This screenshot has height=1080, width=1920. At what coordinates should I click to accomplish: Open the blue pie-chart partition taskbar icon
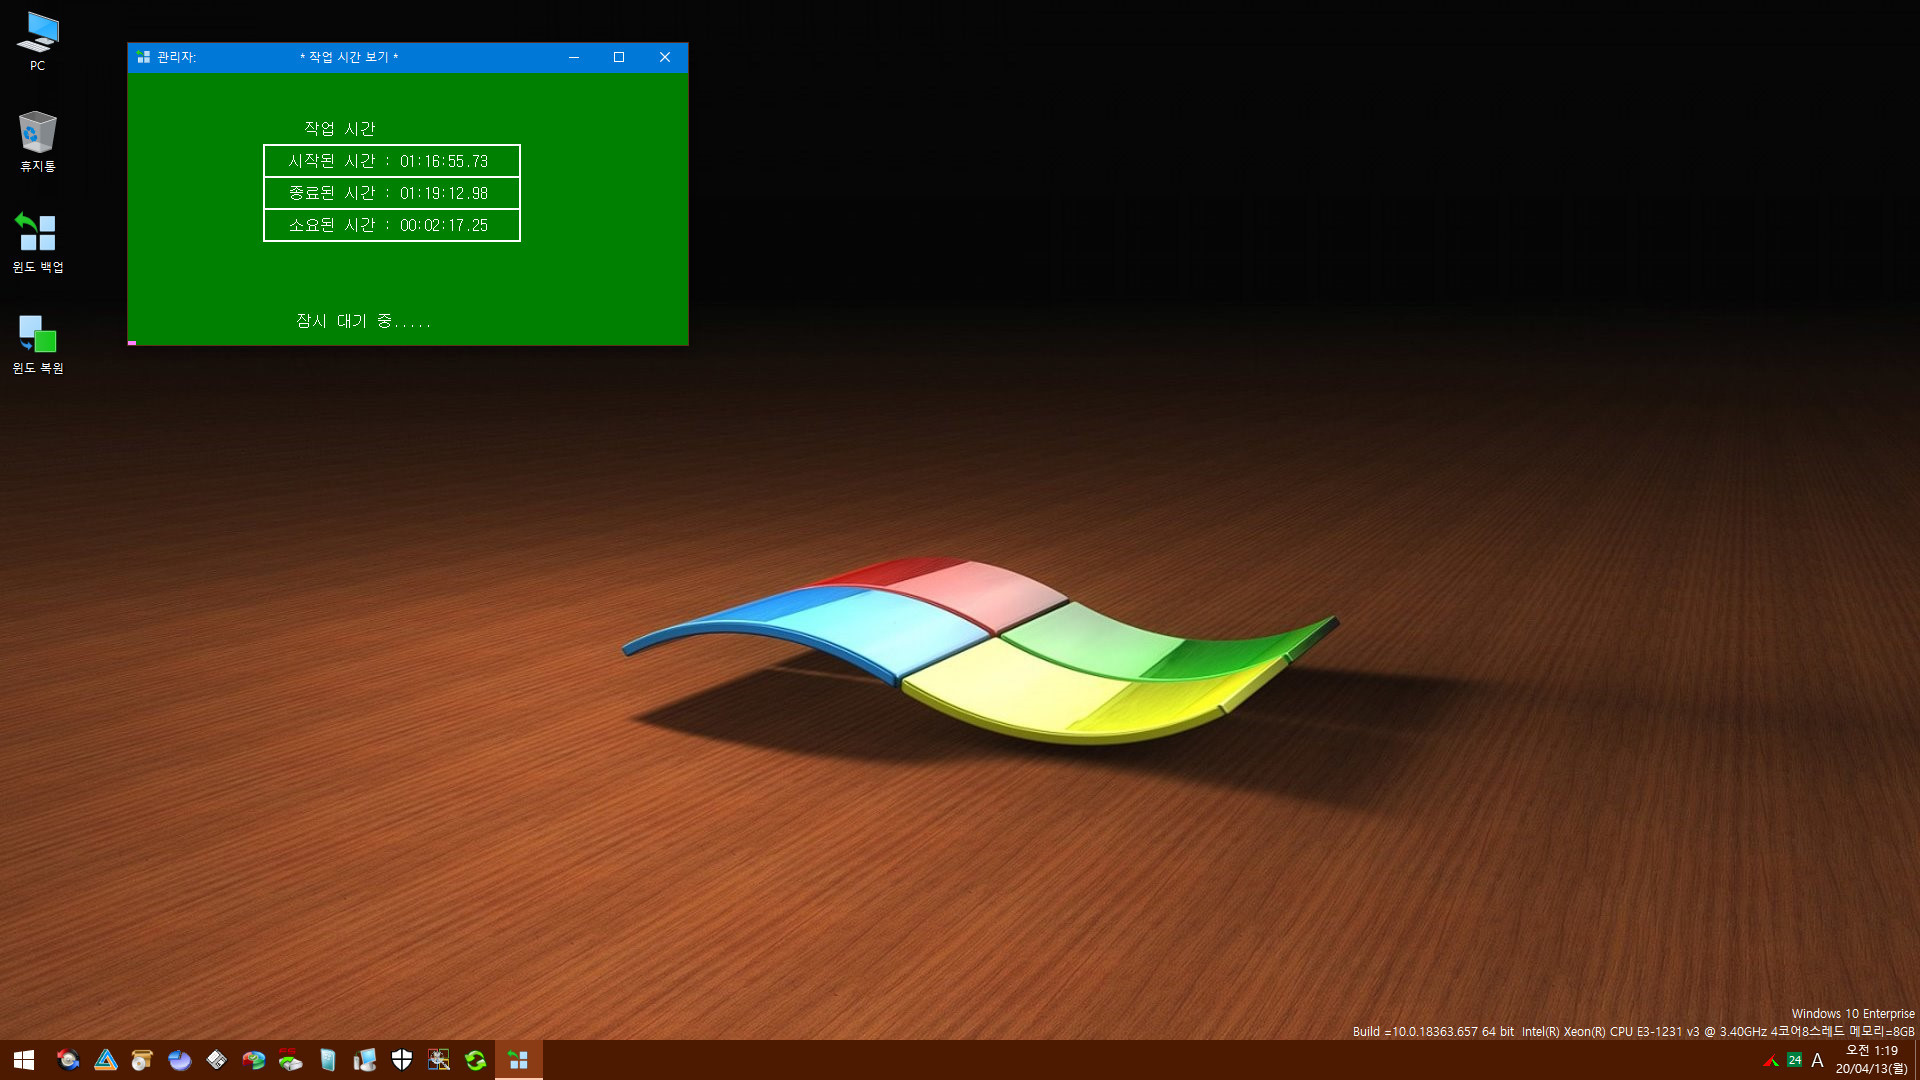coord(179,1060)
